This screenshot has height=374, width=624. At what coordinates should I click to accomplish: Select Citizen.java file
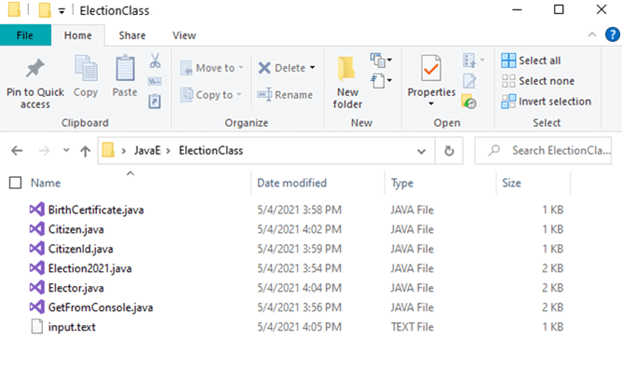(76, 229)
